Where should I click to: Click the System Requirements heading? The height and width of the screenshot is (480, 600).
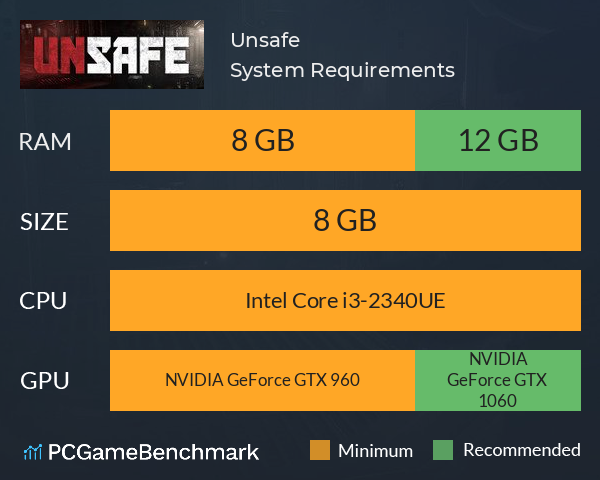coord(342,70)
